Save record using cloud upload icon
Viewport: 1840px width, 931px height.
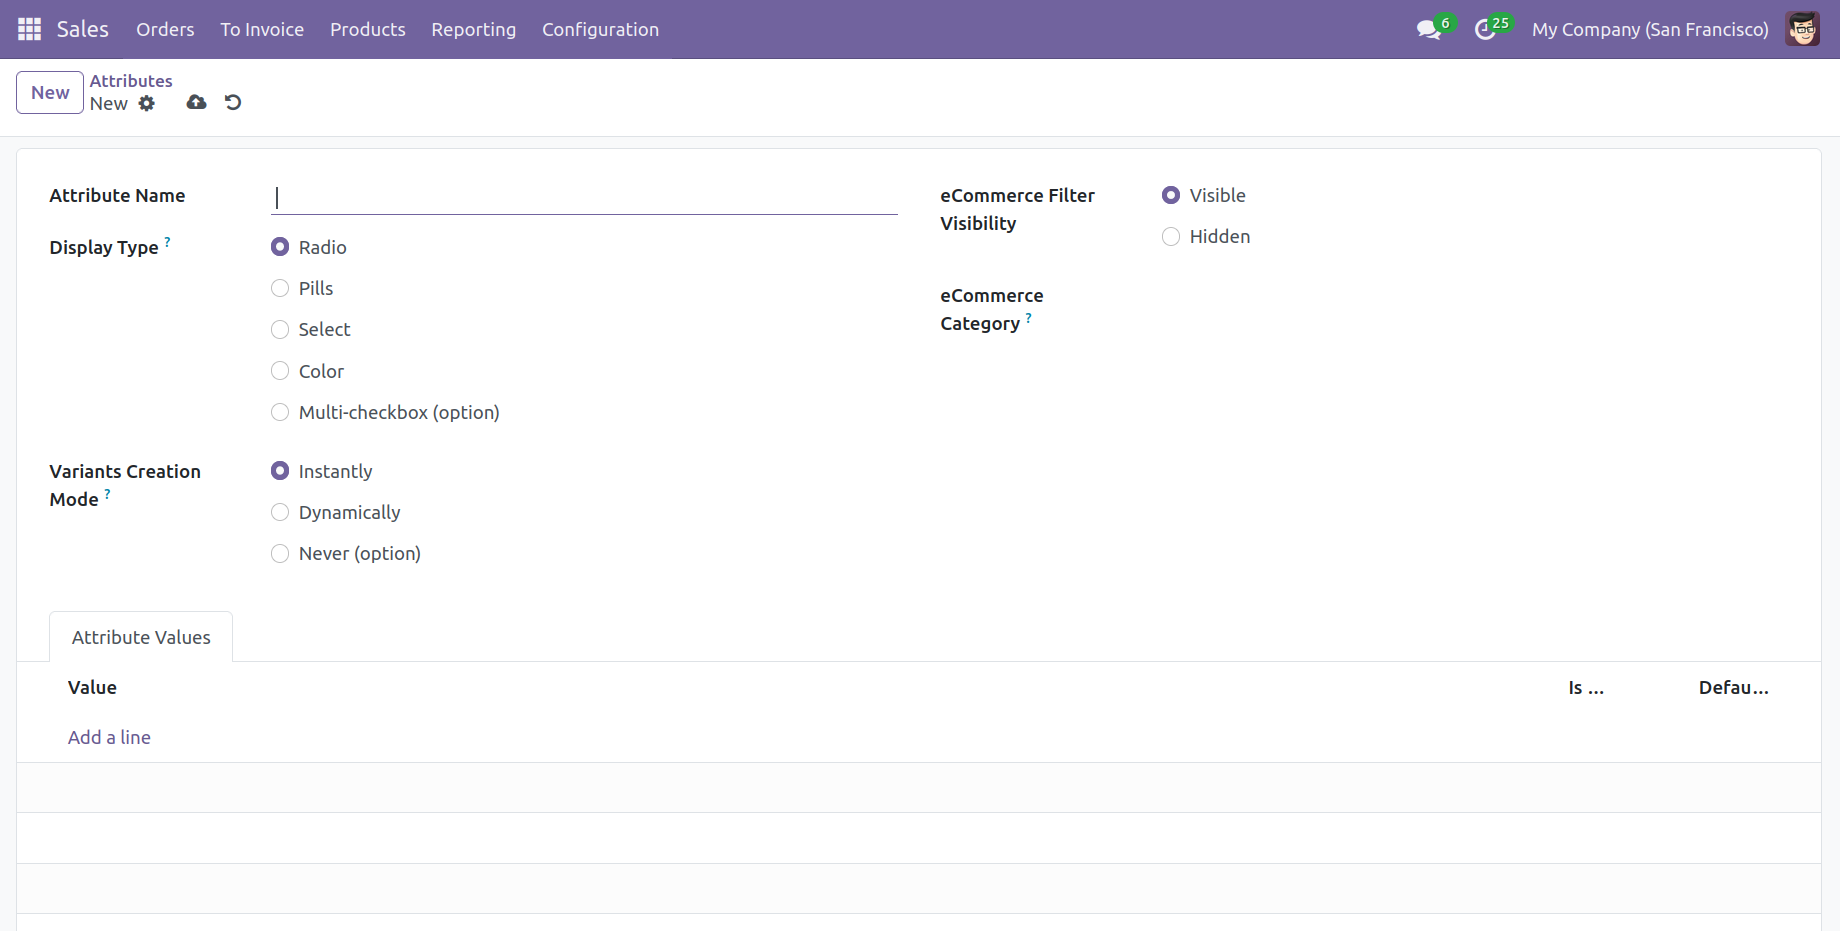197,103
